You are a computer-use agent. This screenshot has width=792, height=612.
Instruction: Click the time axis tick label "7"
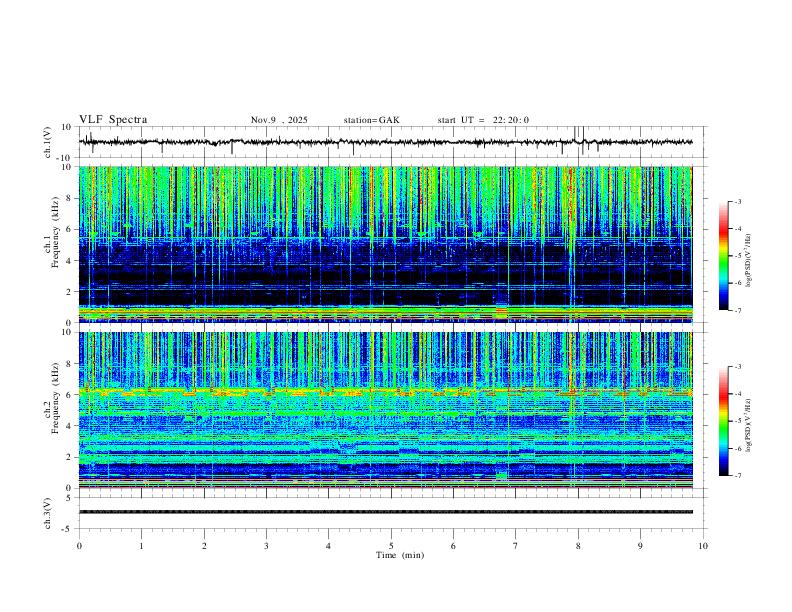pos(516,546)
